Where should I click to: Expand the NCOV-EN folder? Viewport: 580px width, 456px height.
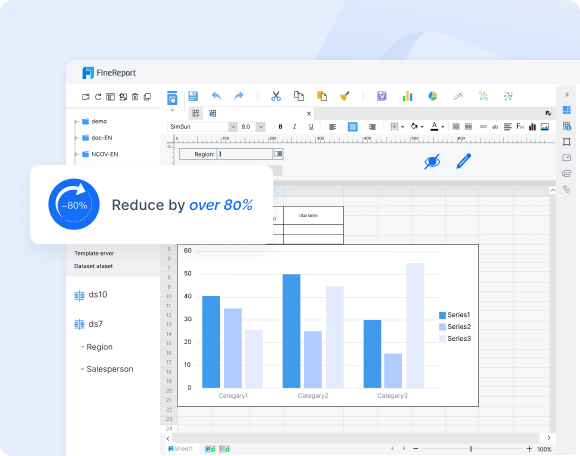[77, 154]
